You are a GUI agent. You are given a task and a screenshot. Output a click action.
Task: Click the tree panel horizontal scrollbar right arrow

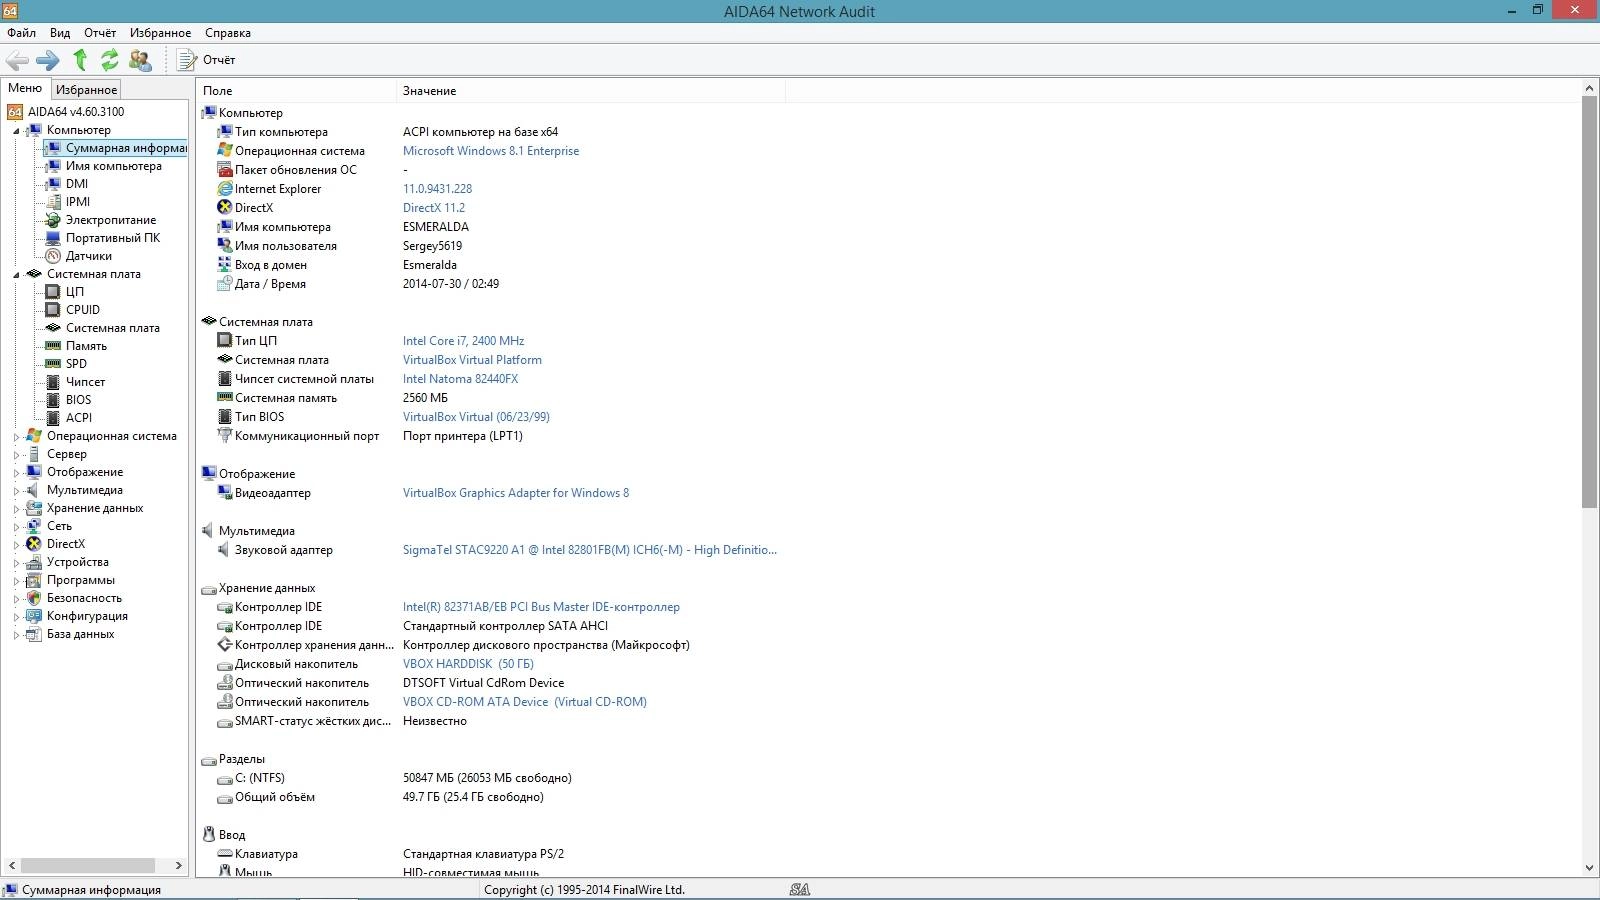click(179, 865)
